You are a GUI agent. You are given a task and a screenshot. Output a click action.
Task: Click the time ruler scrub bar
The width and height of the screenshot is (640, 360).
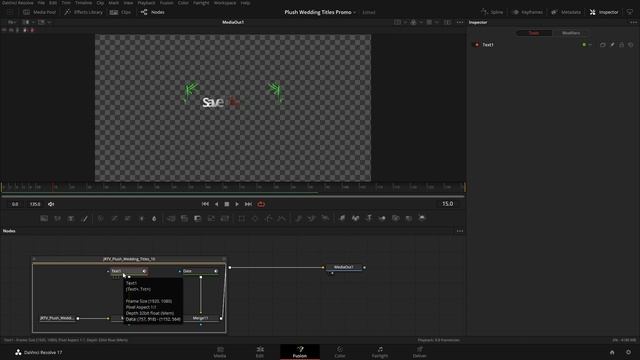[233, 187]
